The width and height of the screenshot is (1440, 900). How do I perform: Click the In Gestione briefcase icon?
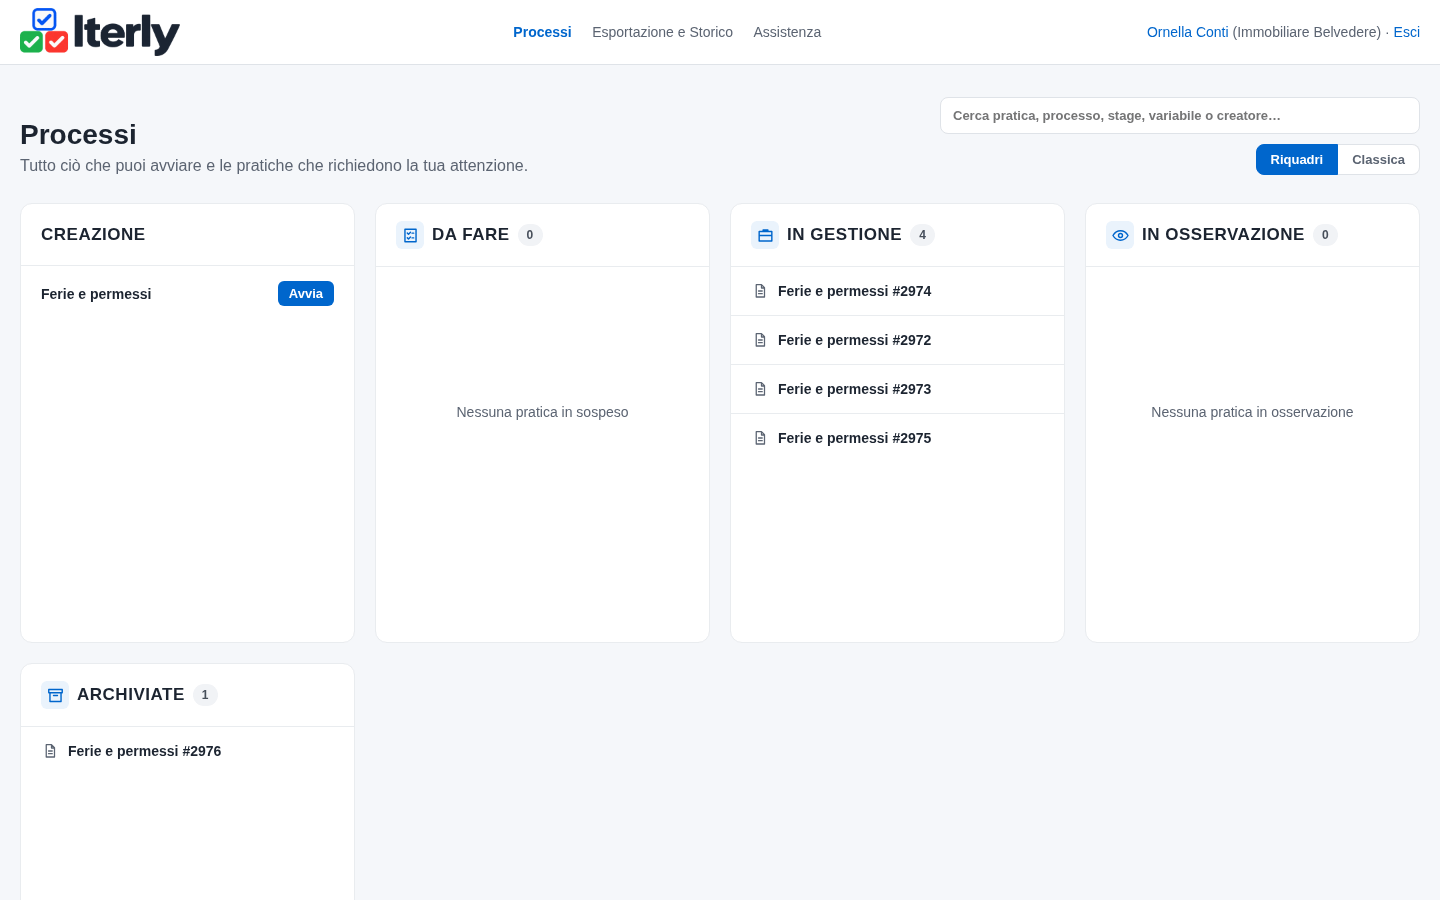pyautogui.click(x=765, y=235)
